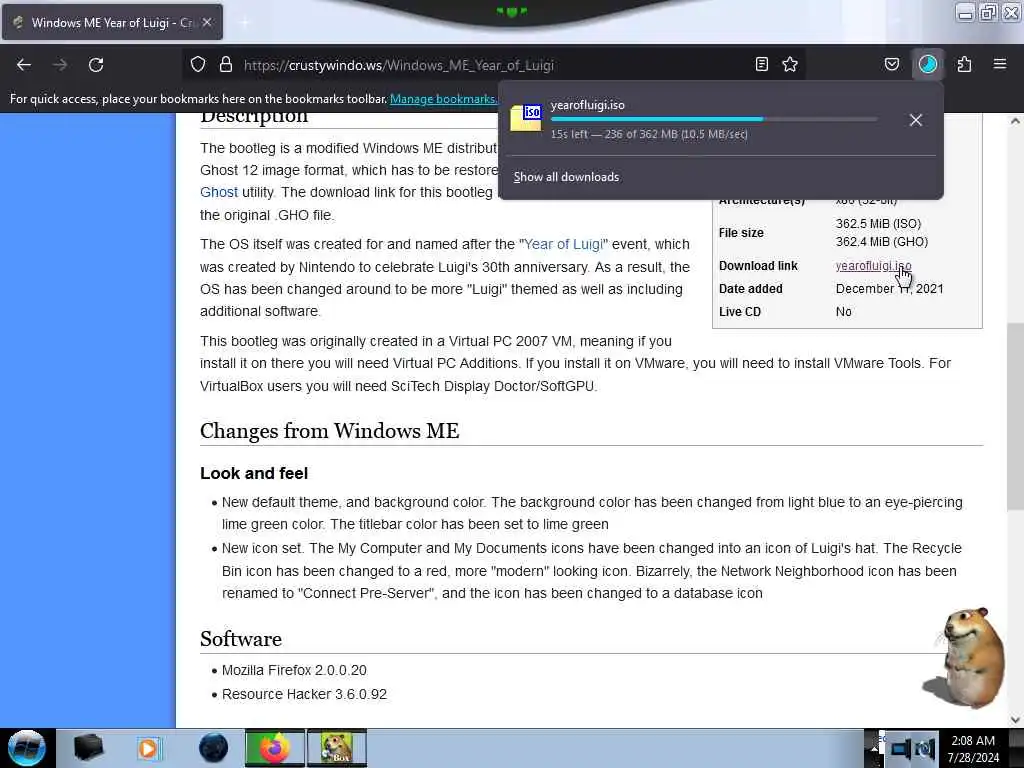Click the yearofluigi.iso file icon in downloads
Viewport: 1024px width, 768px height.
(526, 118)
